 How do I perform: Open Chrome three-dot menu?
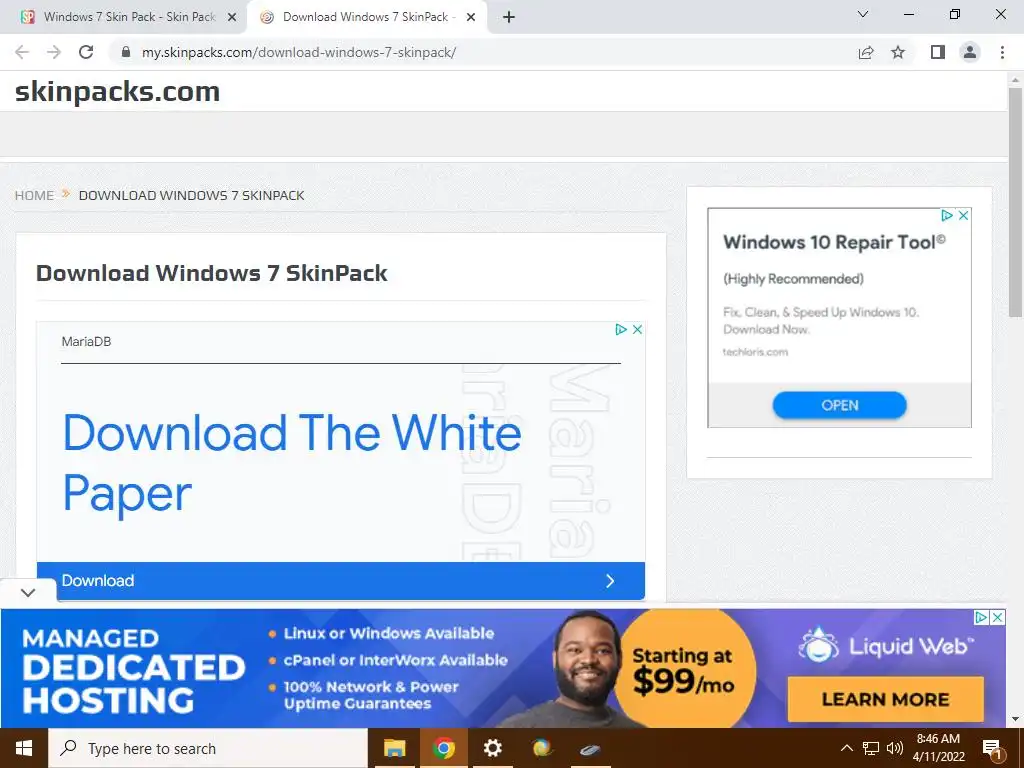[x=1002, y=52]
